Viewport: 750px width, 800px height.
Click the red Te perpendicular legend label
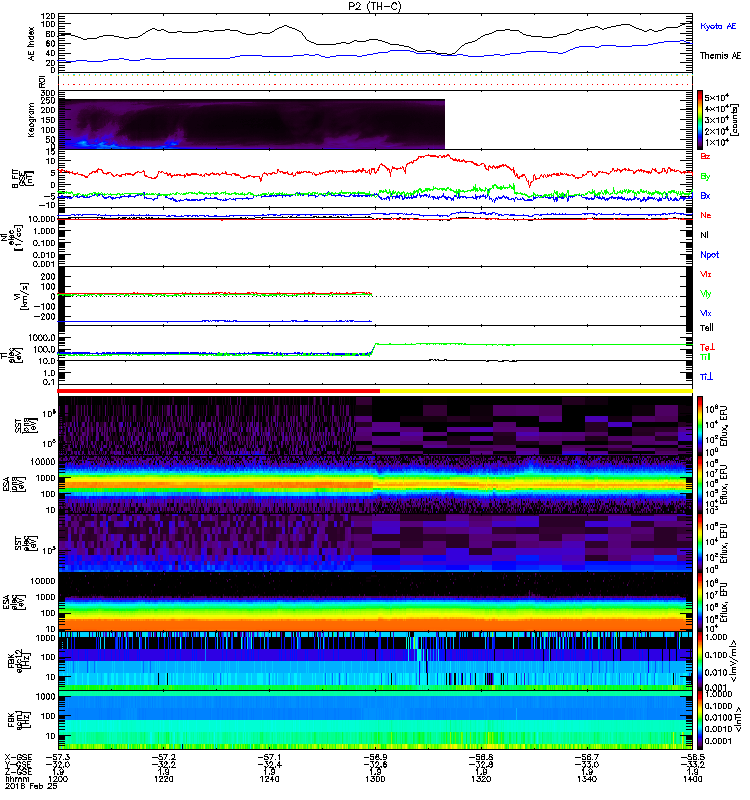(707, 347)
